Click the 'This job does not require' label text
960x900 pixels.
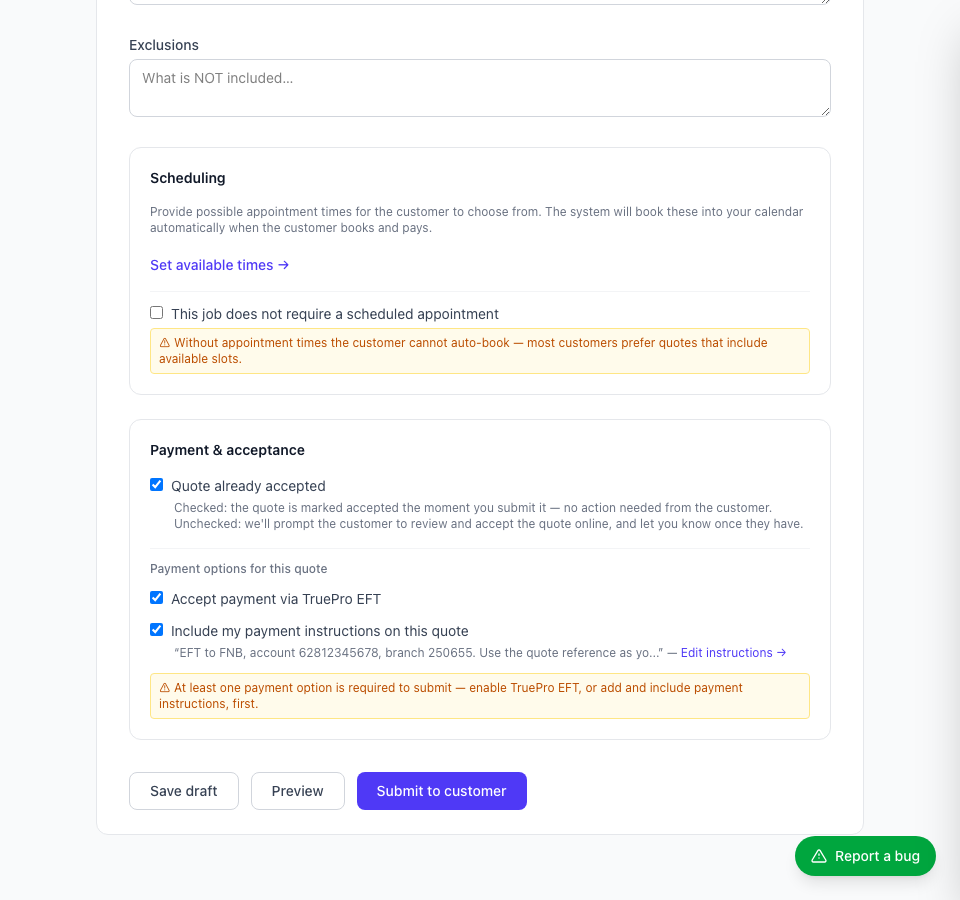[335, 314]
